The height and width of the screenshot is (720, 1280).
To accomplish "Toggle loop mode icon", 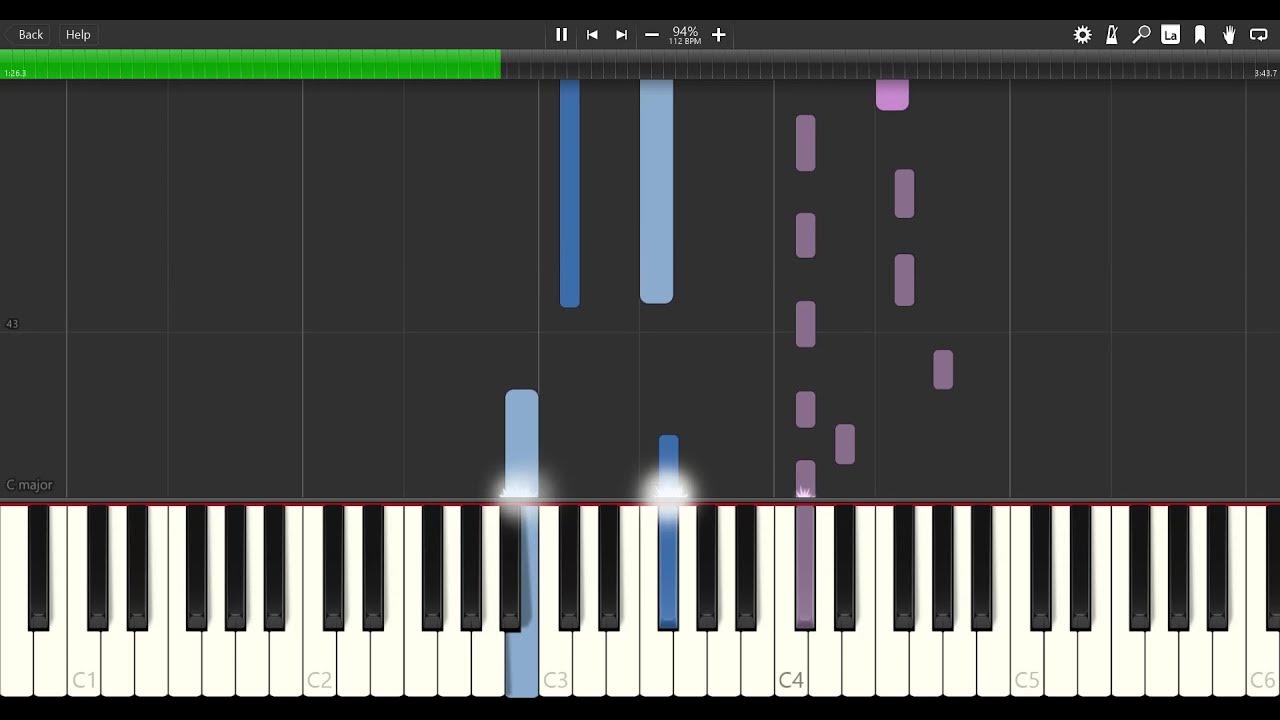I will [1259, 35].
